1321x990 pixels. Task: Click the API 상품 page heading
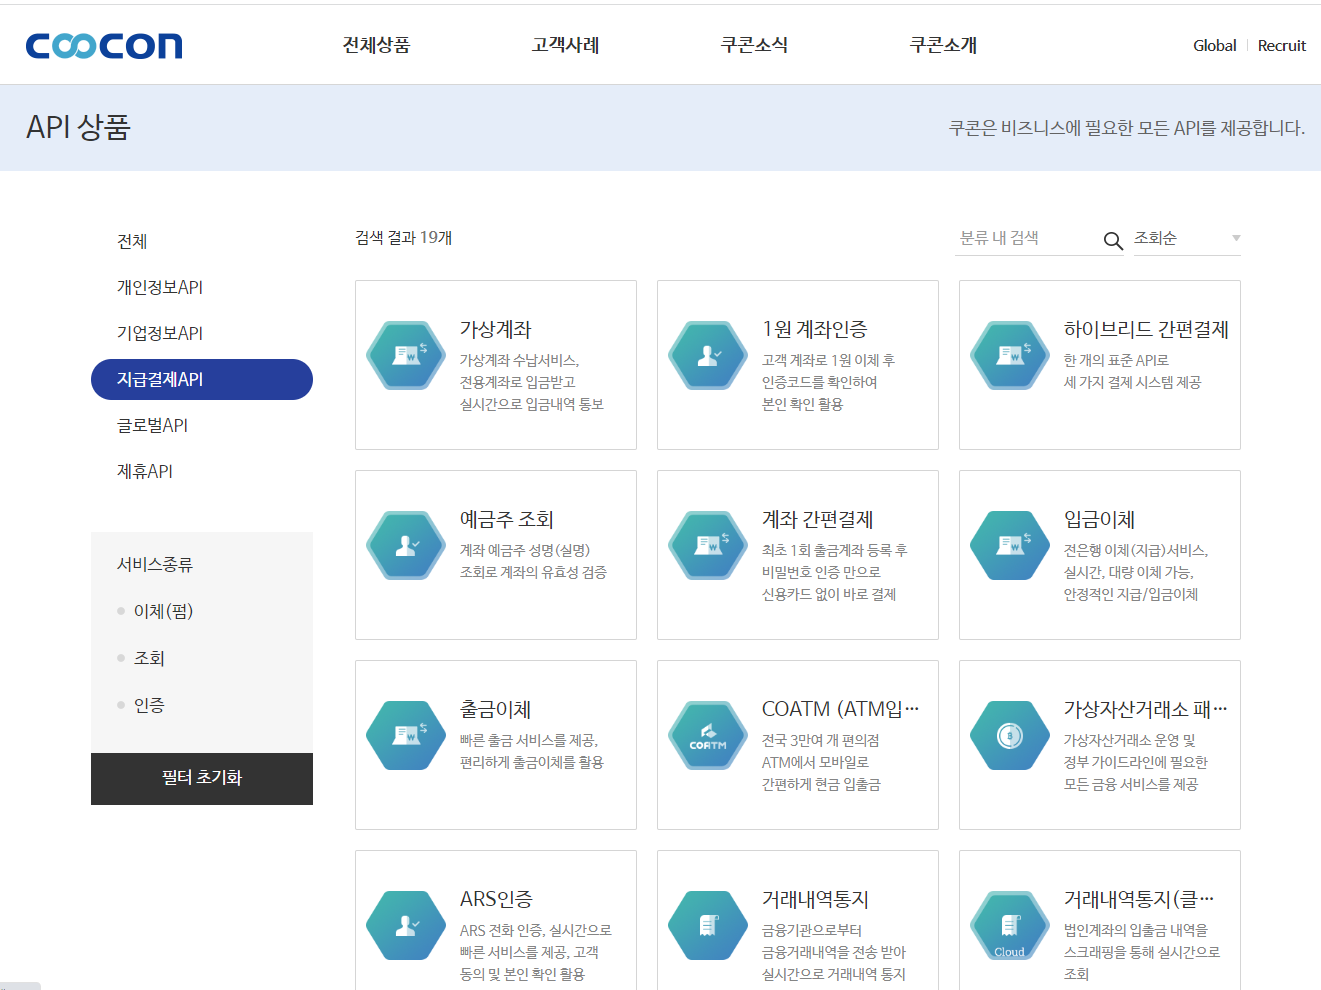[x=78, y=127]
